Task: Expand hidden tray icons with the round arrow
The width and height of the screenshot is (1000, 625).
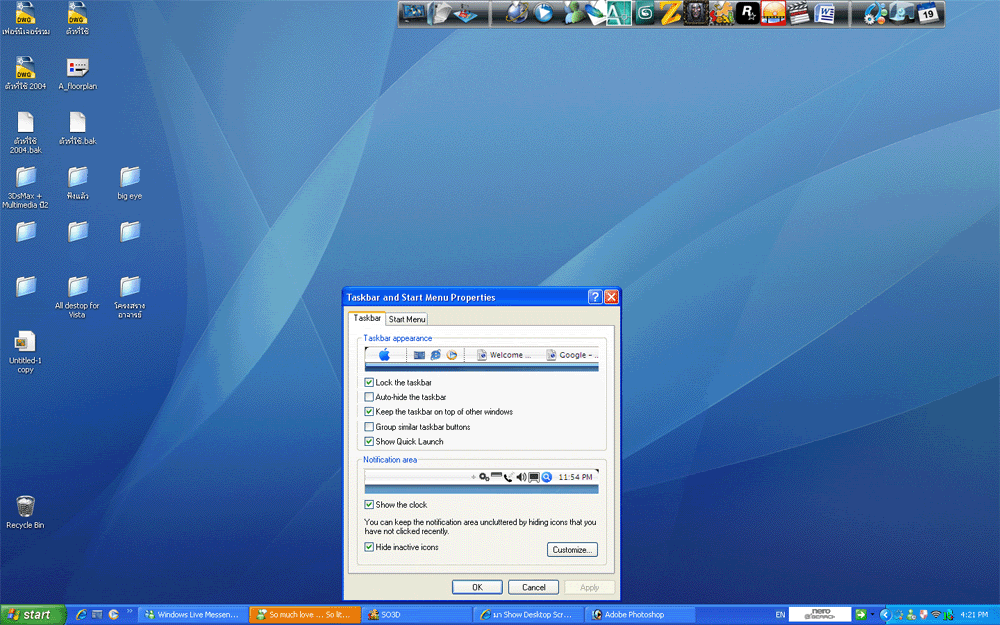Action: [885, 615]
